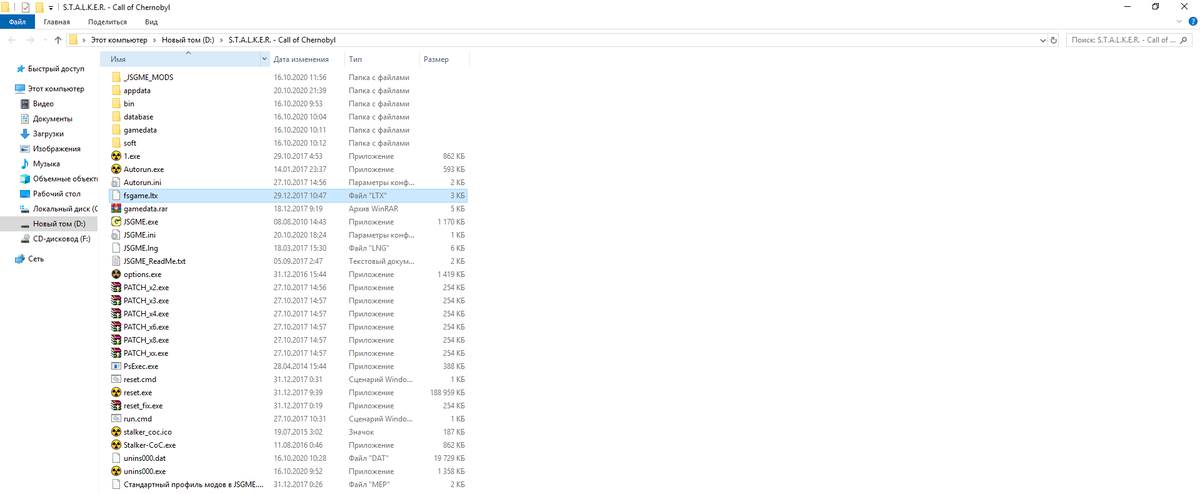Open the Имя column filter dropdown

[265, 59]
